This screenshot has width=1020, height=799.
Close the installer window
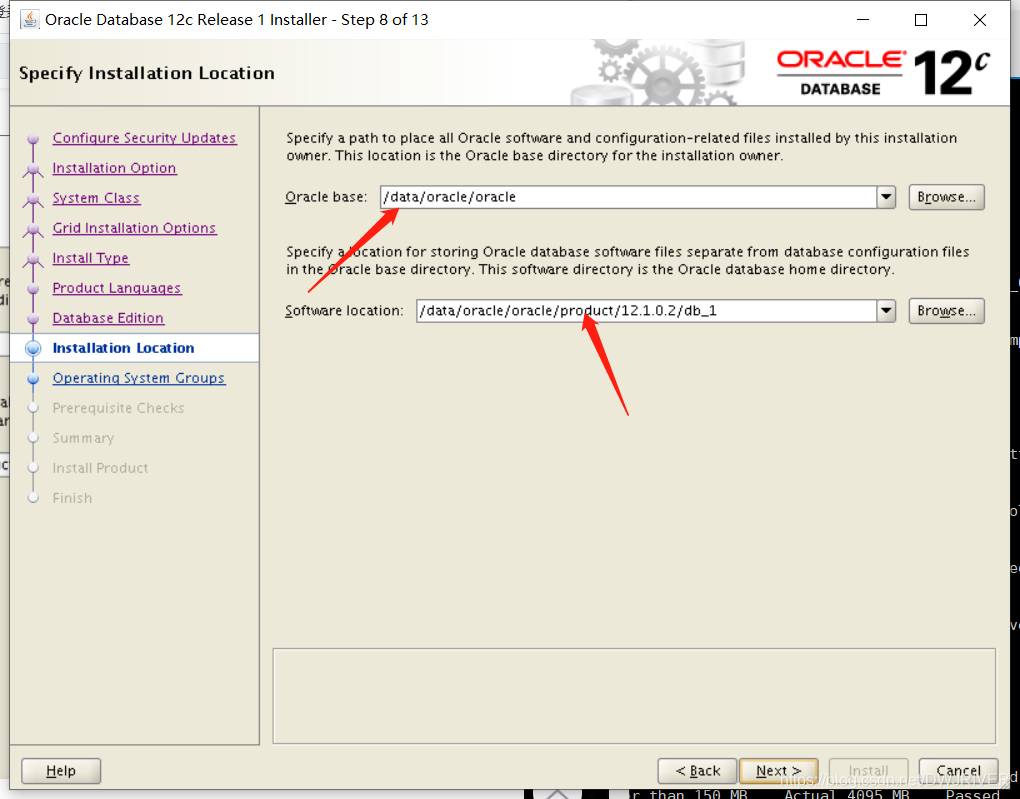980,20
